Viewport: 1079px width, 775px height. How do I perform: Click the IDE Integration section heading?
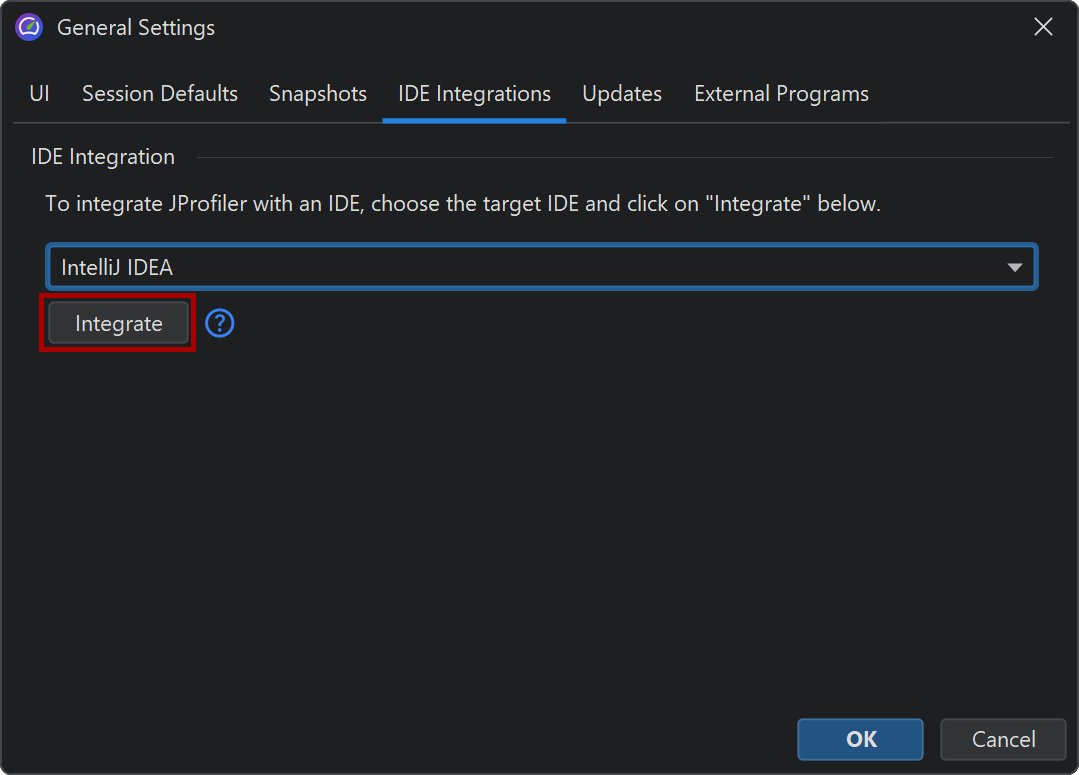(103, 157)
